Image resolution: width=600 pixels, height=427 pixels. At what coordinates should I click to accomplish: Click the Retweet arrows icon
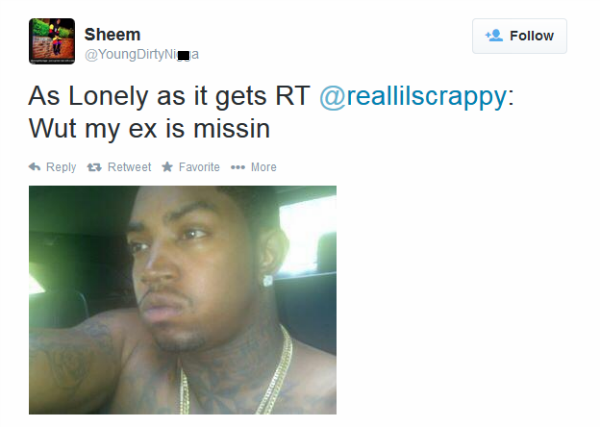tap(94, 167)
